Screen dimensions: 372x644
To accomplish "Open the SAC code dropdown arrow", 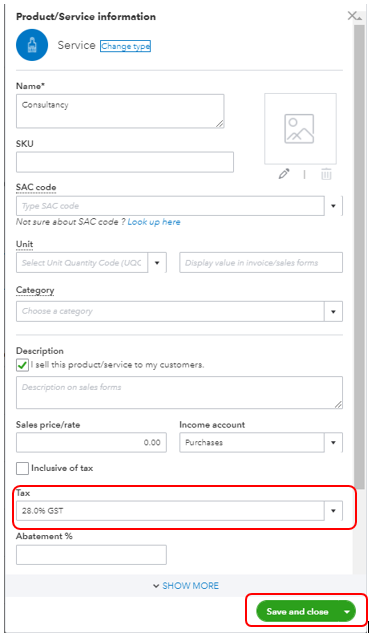I will 333,206.
